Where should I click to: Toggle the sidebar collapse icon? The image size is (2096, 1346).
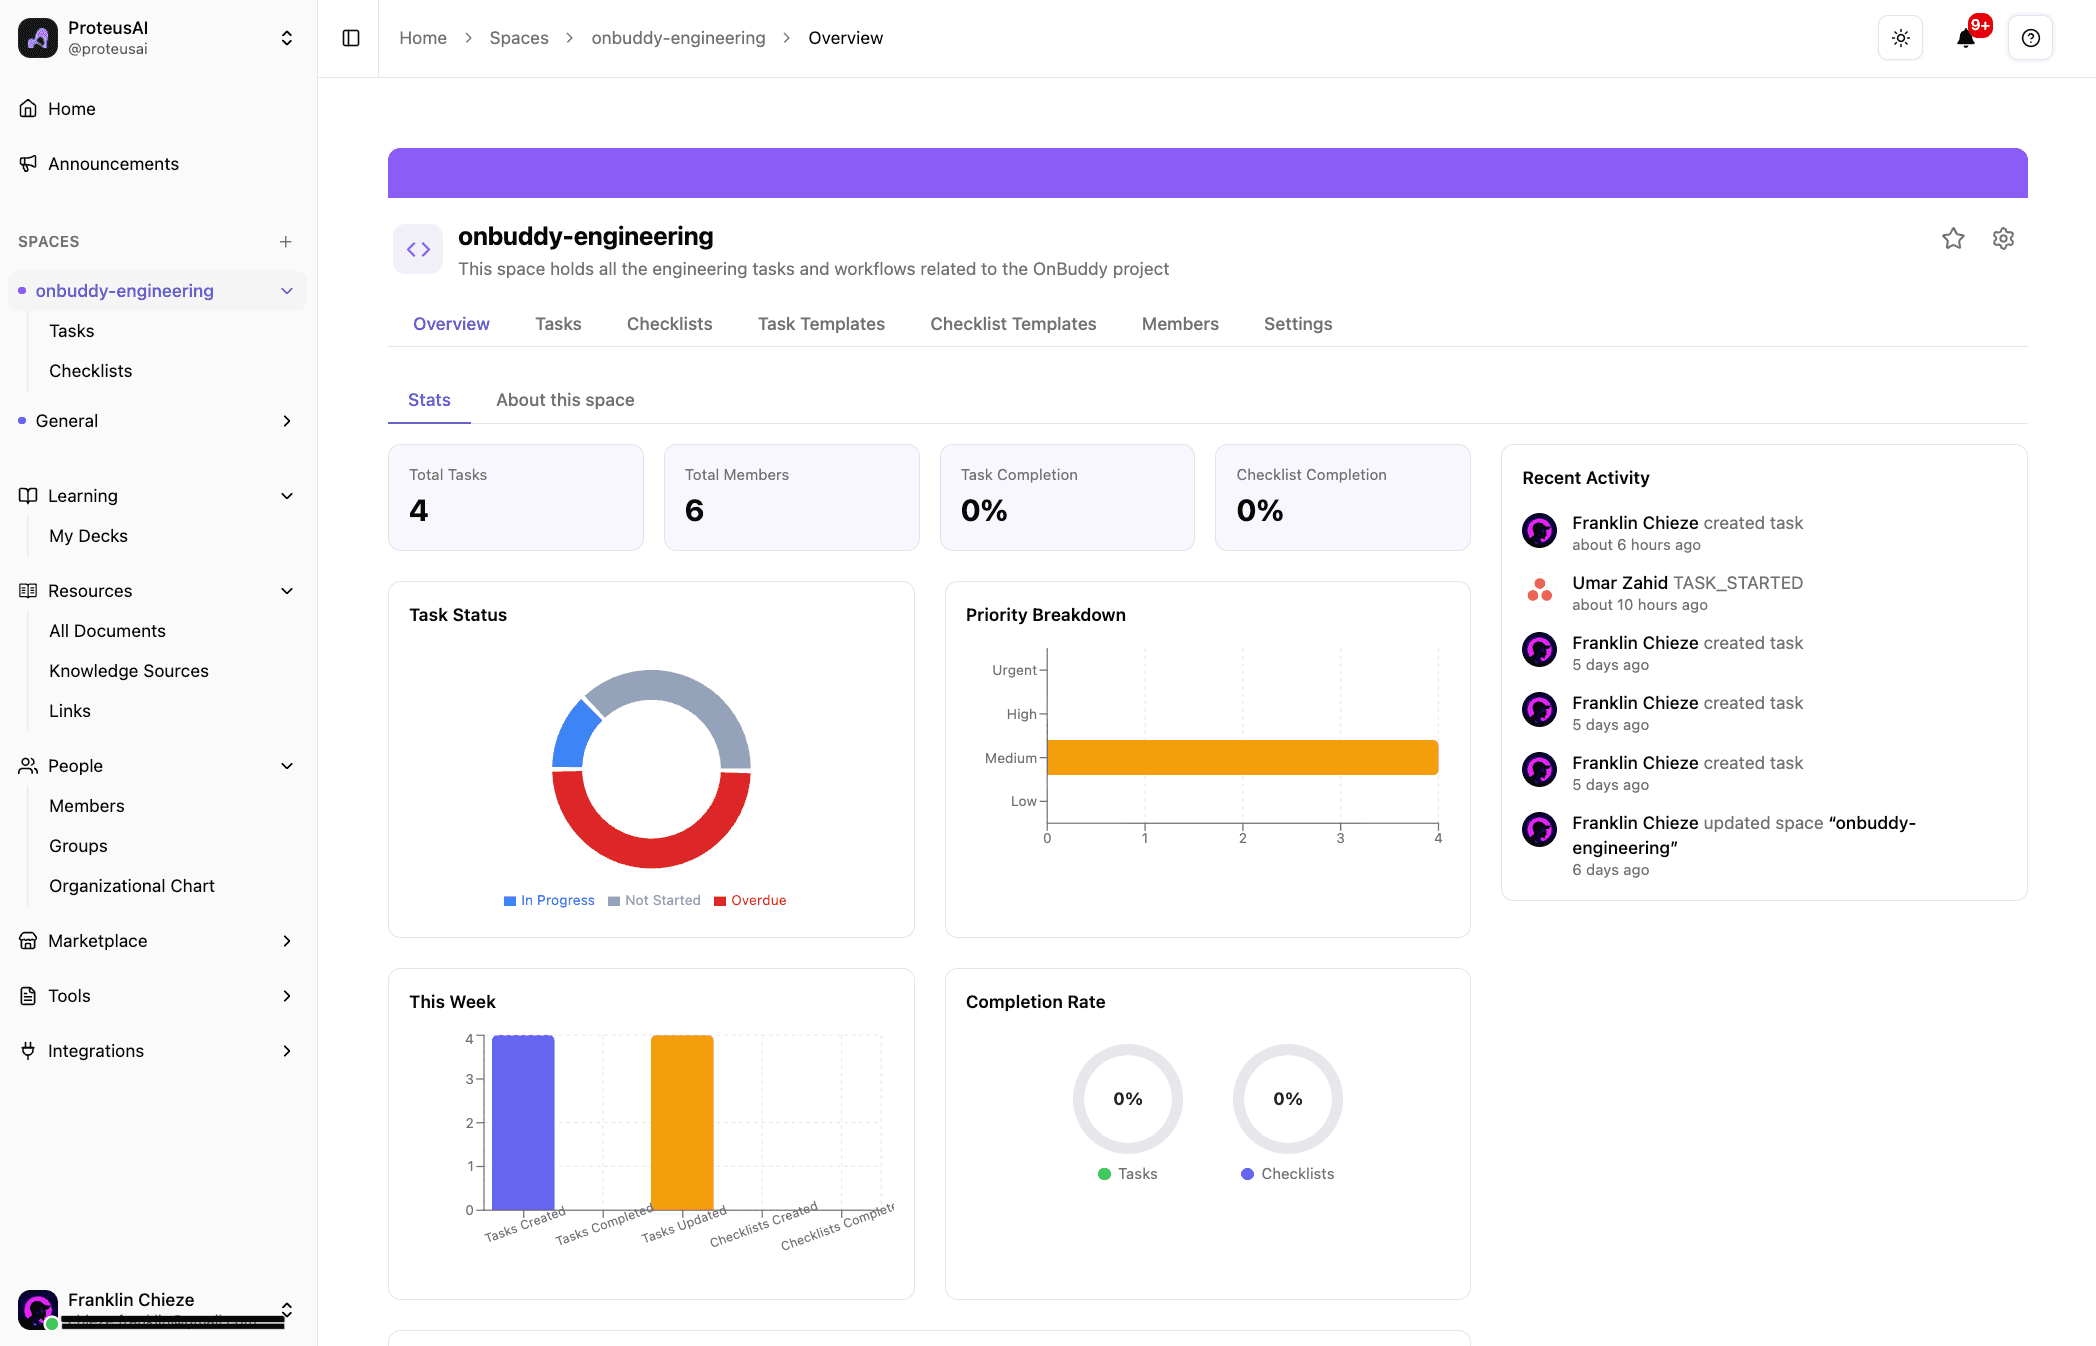click(351, 38)
